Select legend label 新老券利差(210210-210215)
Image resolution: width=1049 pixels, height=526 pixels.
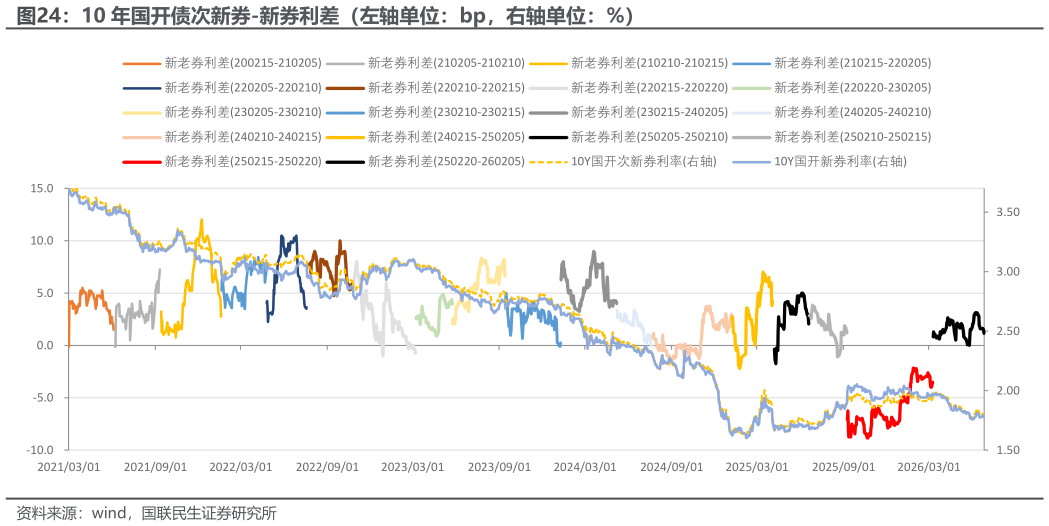(650, 63)
